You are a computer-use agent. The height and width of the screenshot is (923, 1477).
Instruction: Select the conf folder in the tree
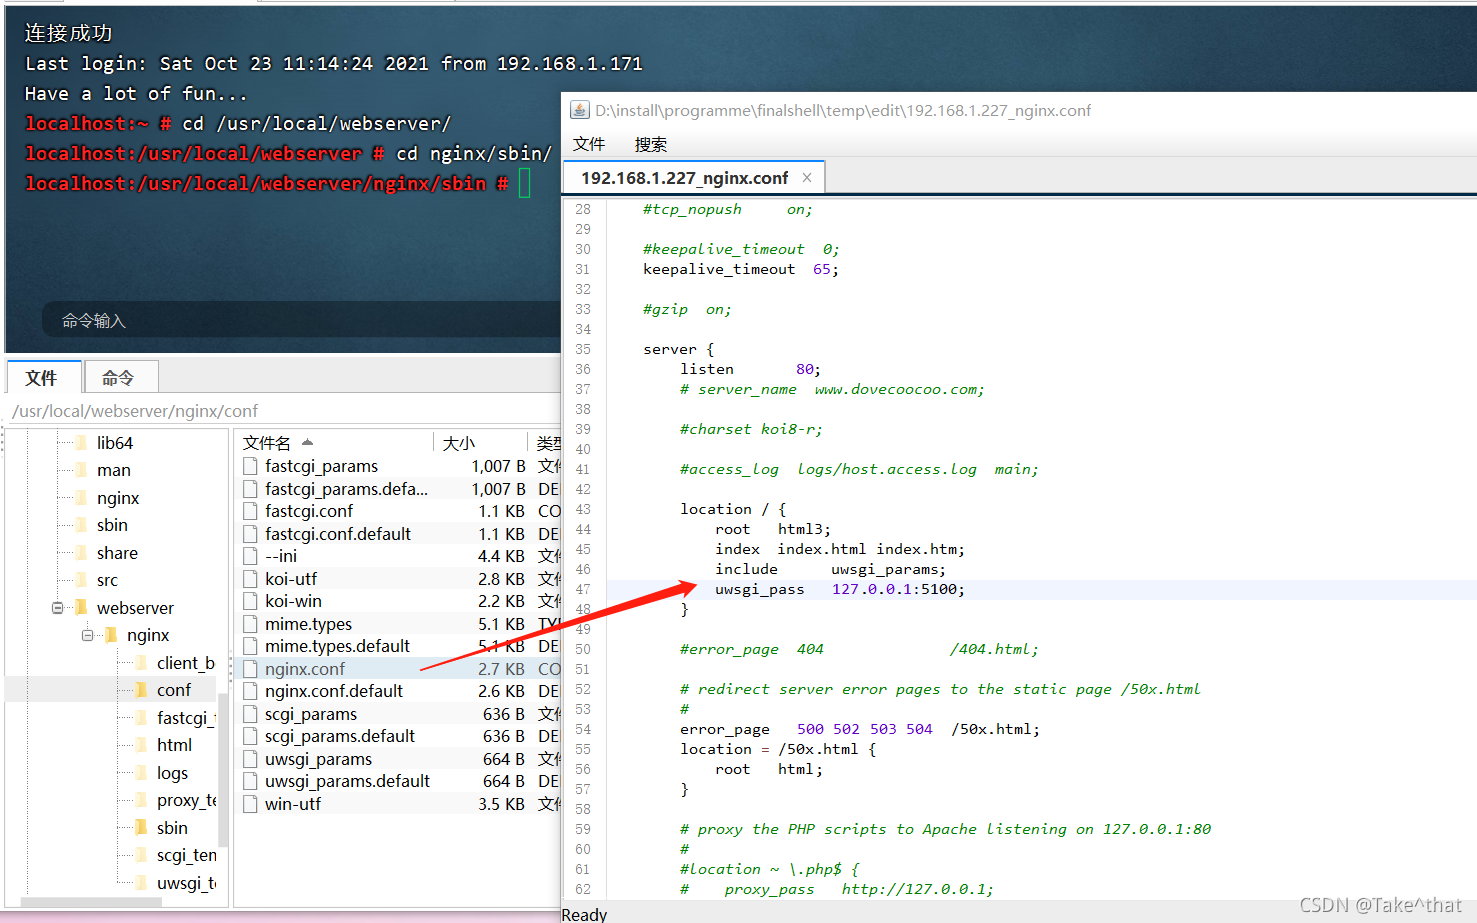174,690
